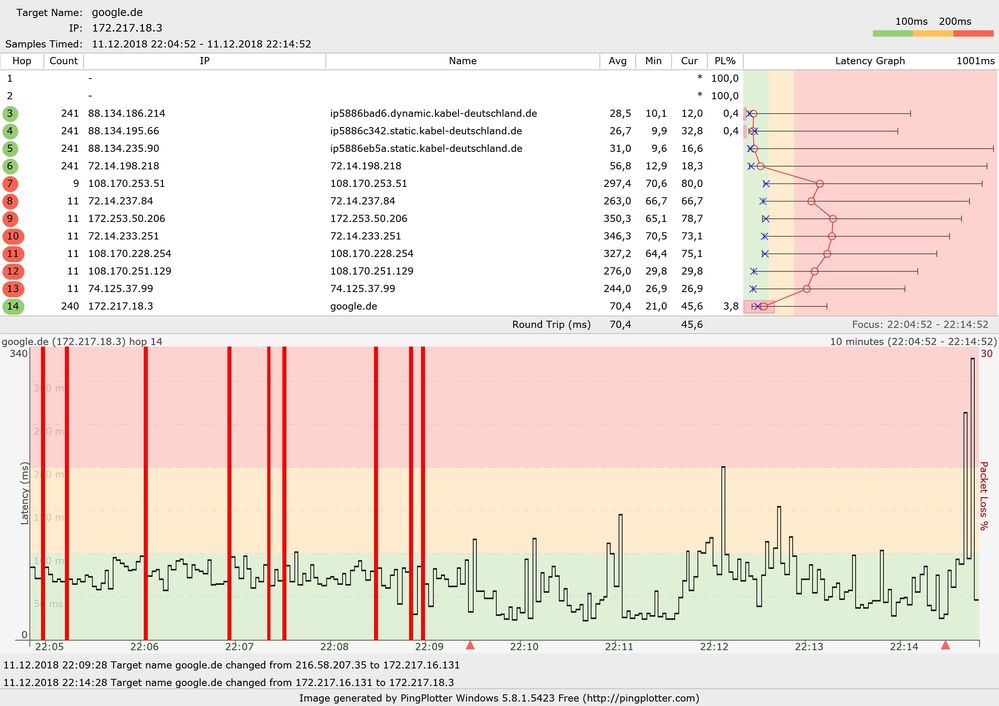Screen dimensions: 999x706
Task: Click the green hop 14 indicator circle
Action: (x=9, y=306)
